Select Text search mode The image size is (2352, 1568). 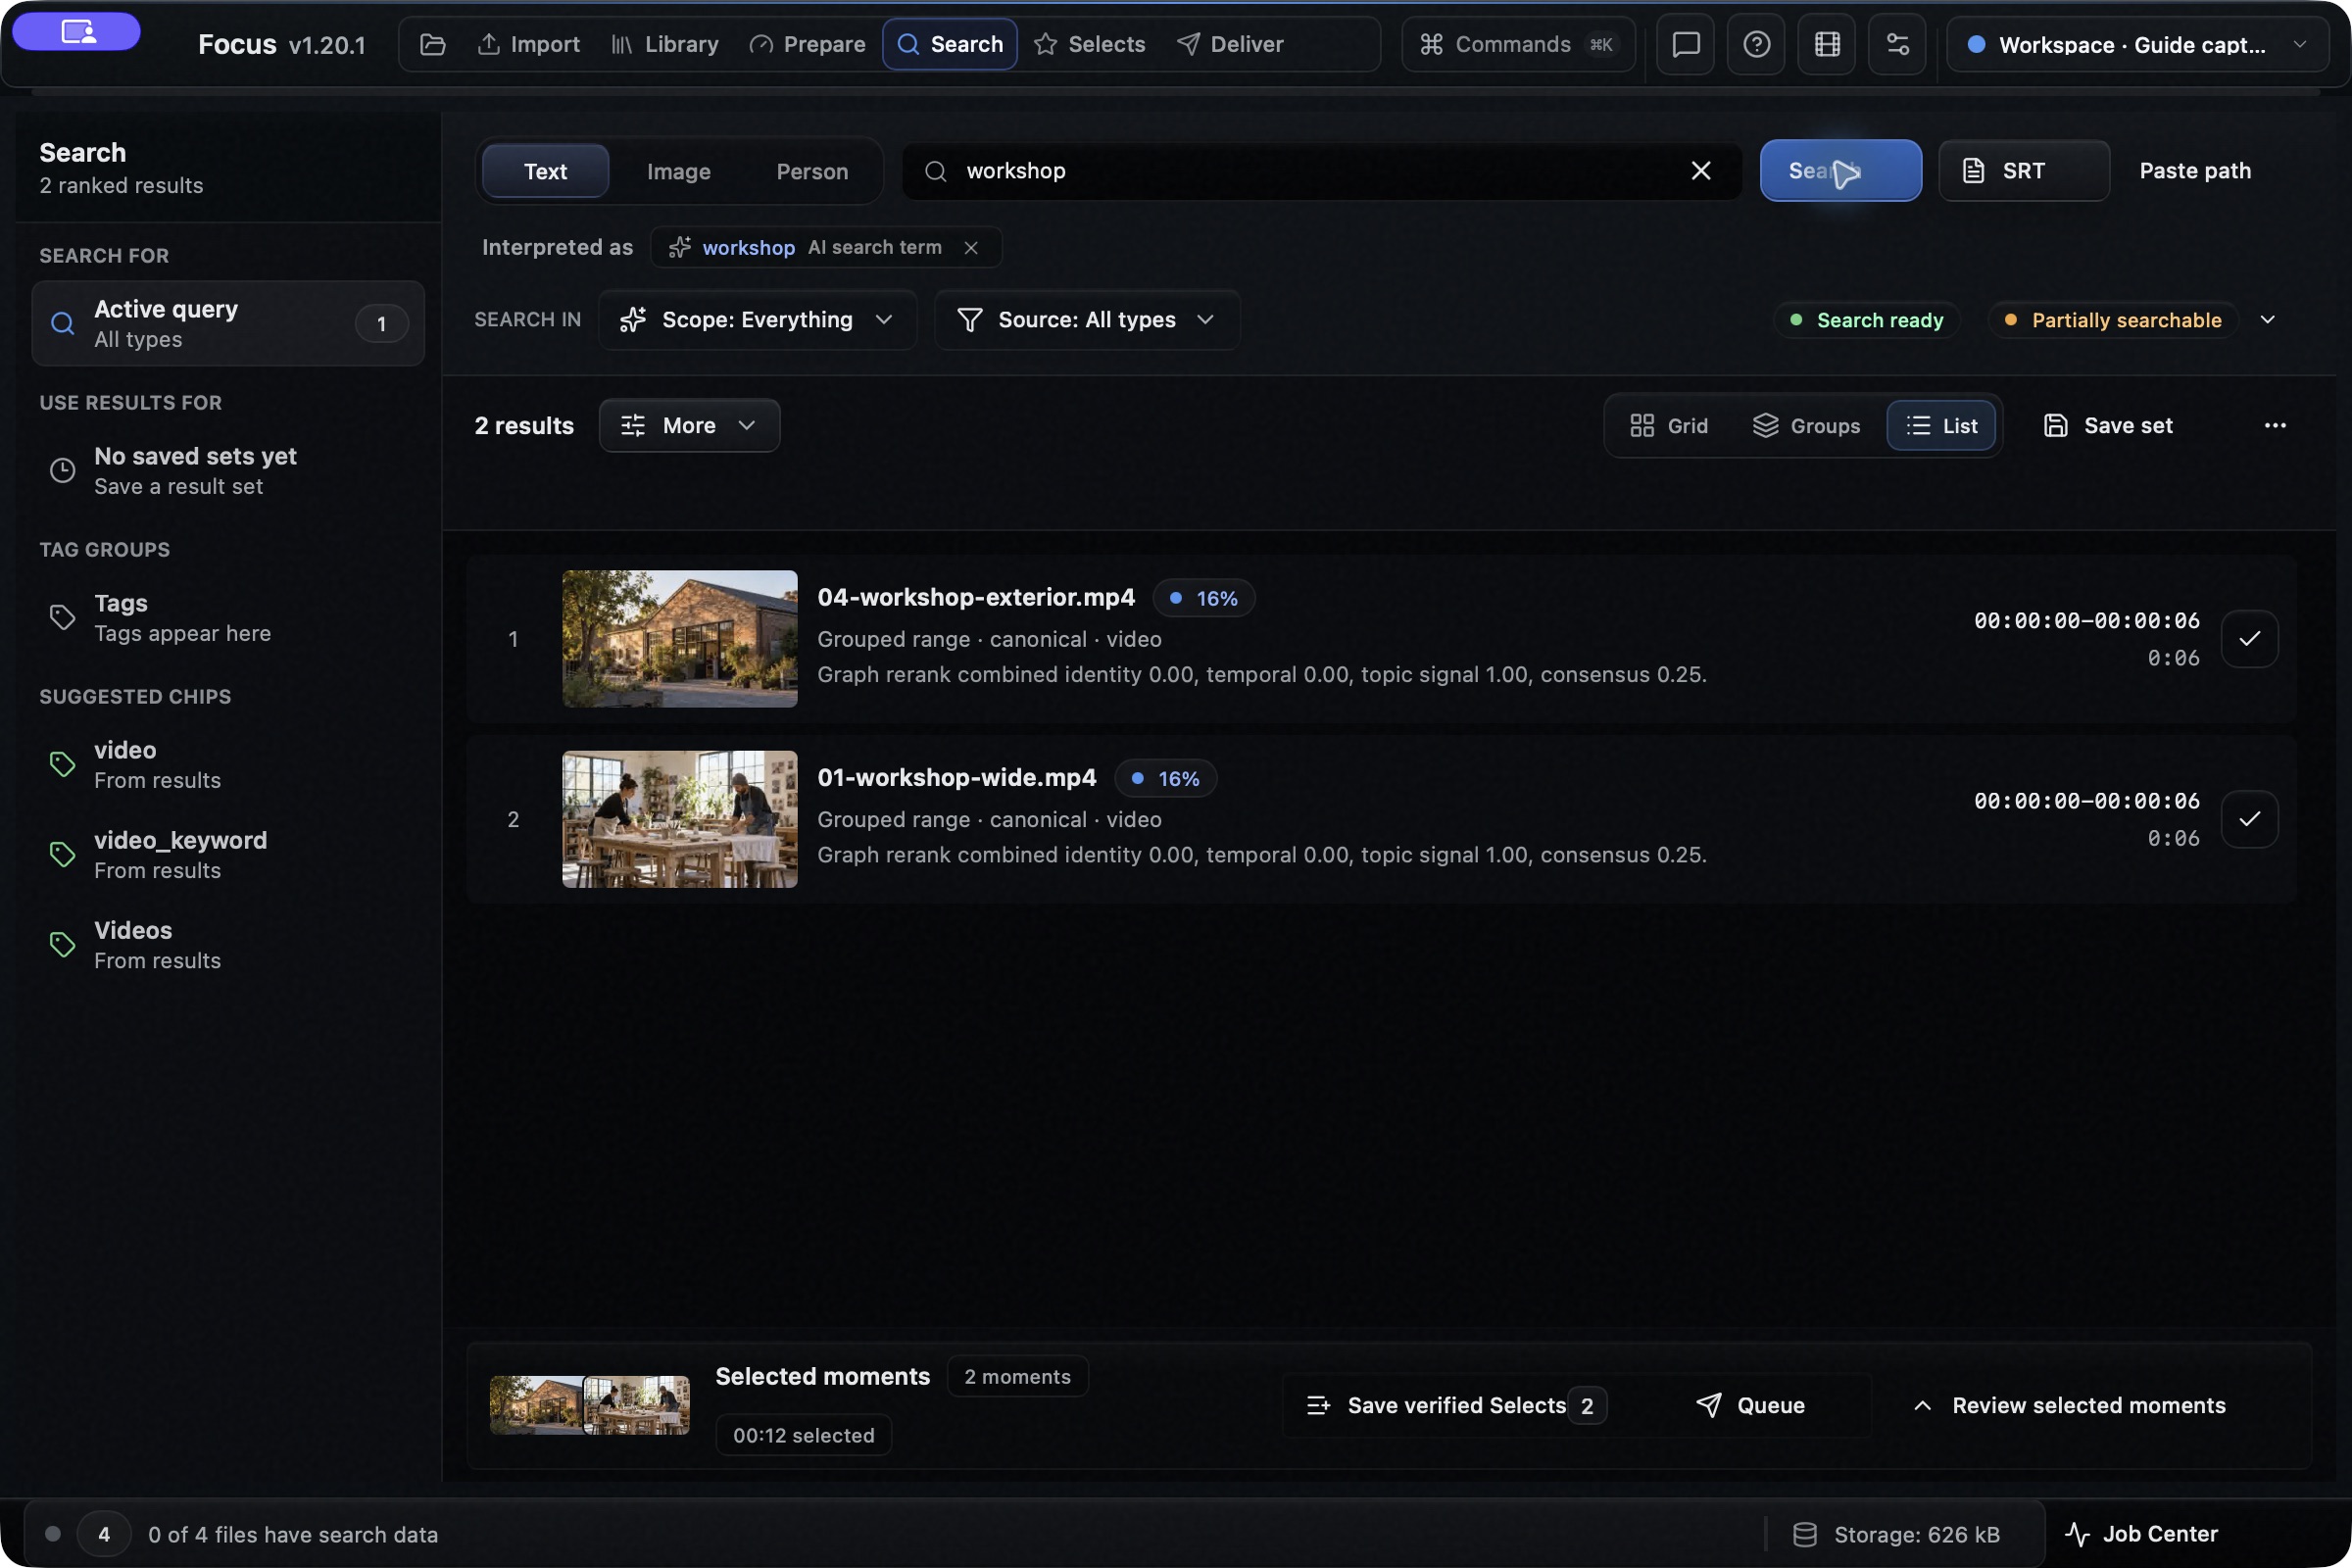[545, 171]
